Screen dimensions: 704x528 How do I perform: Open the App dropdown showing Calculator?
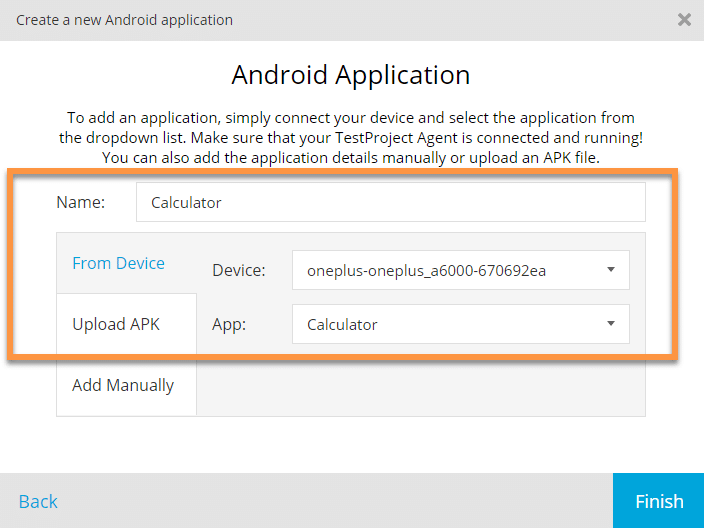pos(461,324)
